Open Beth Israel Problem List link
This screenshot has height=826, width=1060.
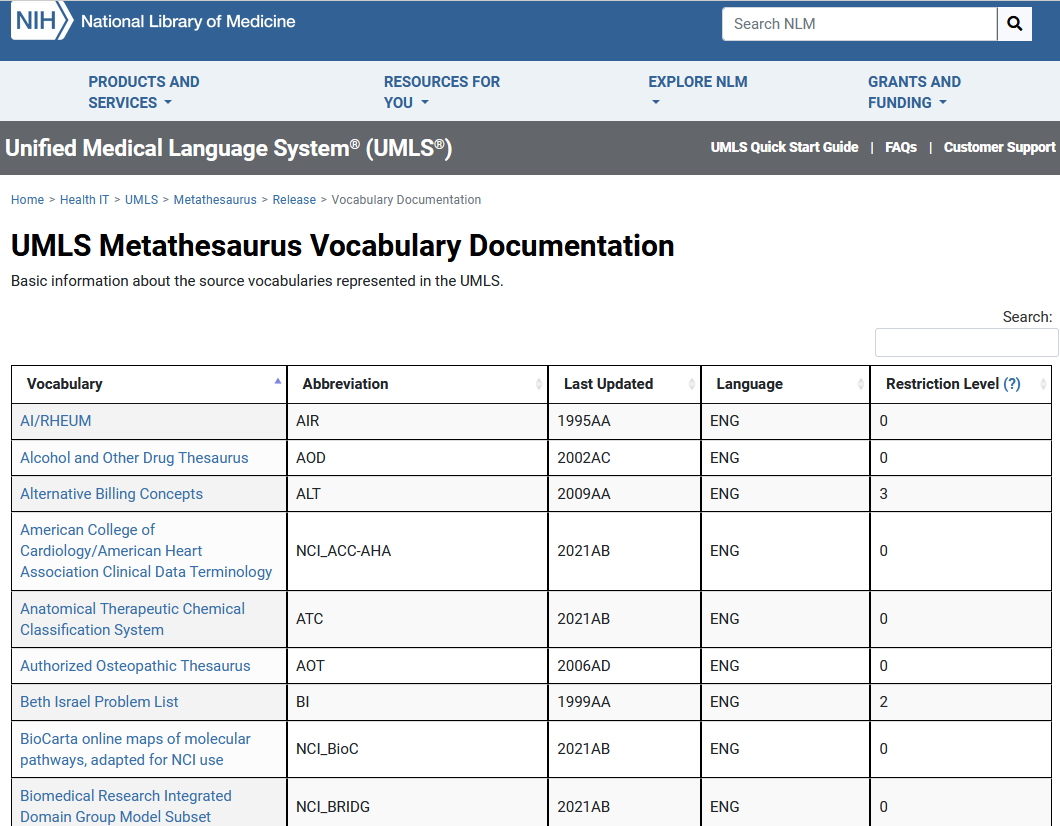coord(99,702)
